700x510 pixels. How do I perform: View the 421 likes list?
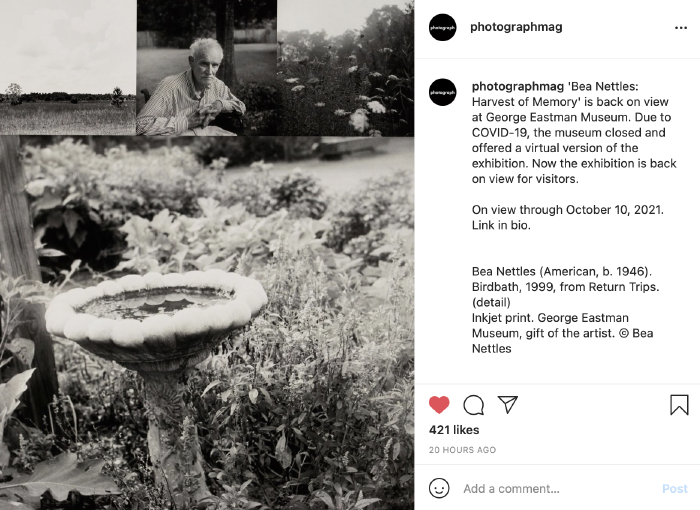454,430
